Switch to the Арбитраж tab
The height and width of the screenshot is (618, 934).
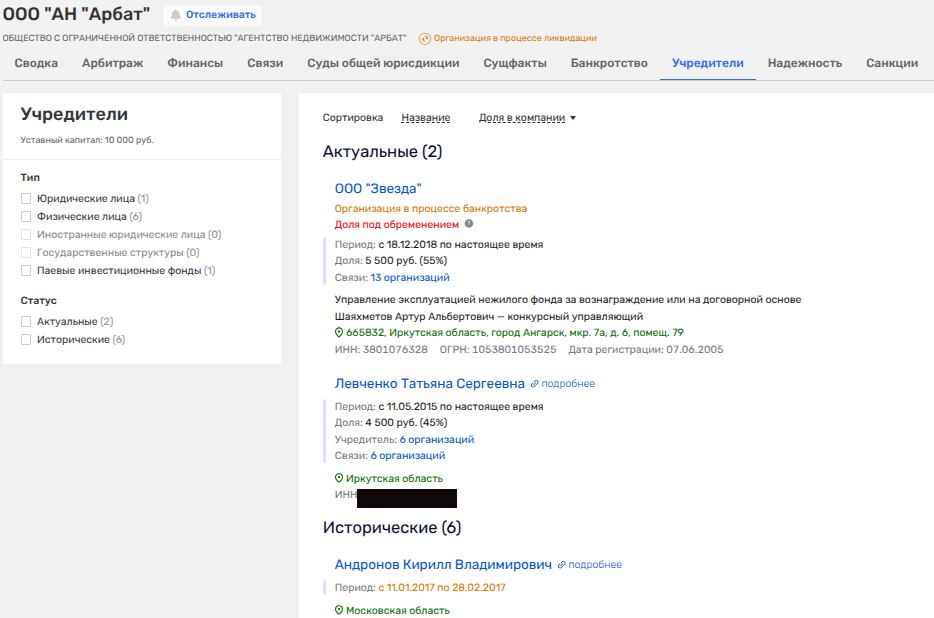pyautogui.click(x=112, y=63)
